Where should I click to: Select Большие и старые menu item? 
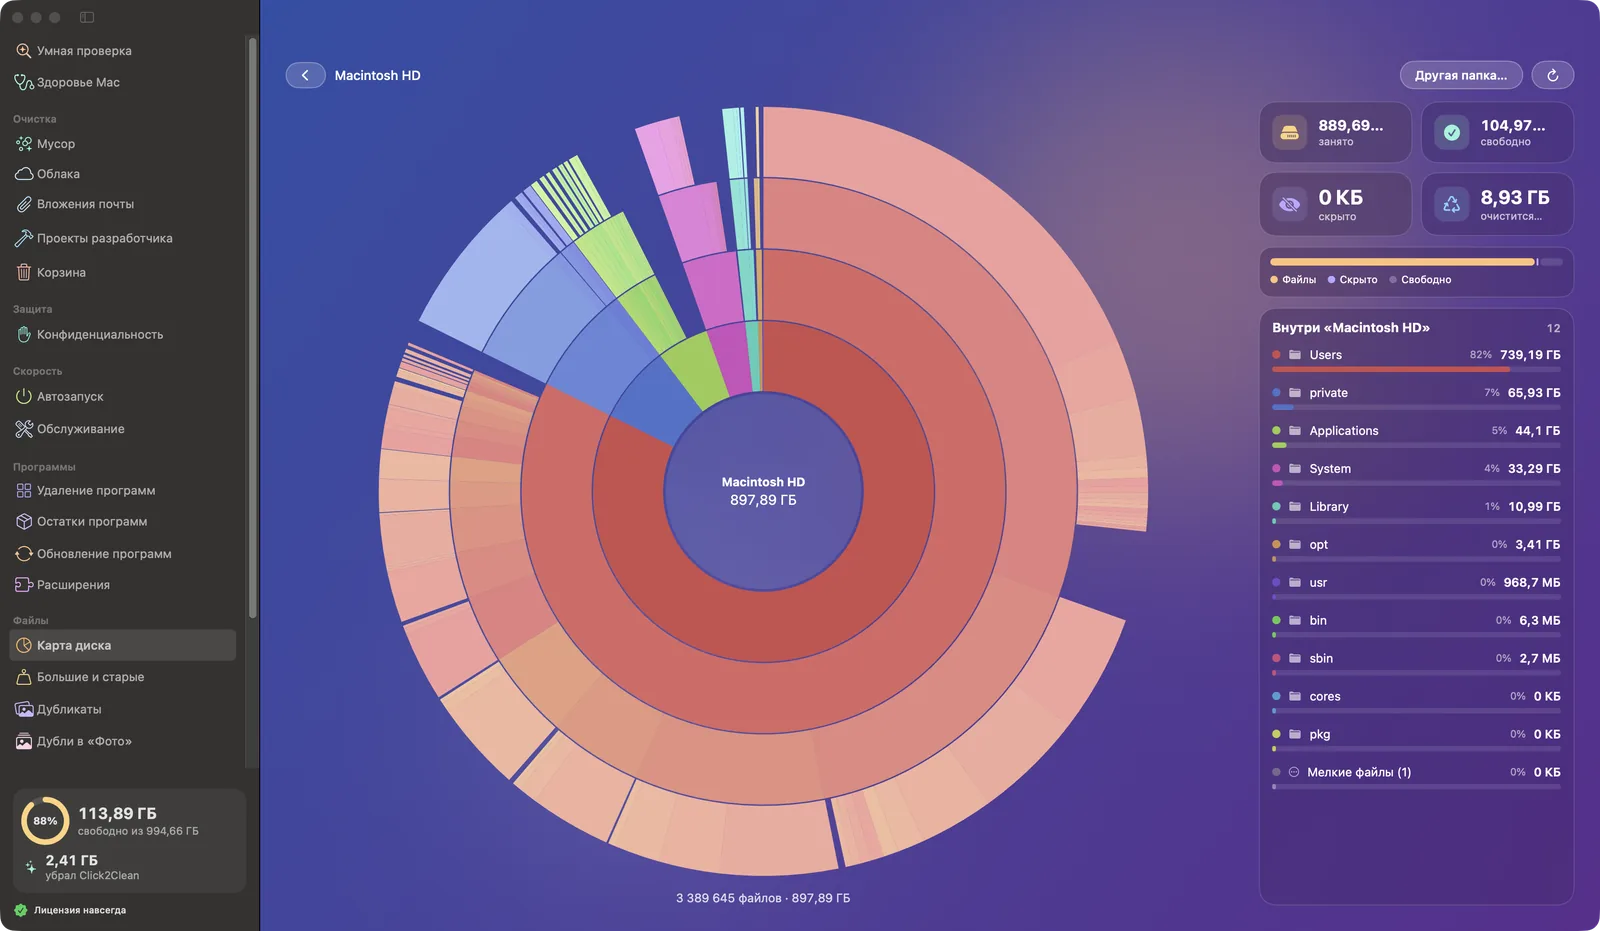pos(122,677)
